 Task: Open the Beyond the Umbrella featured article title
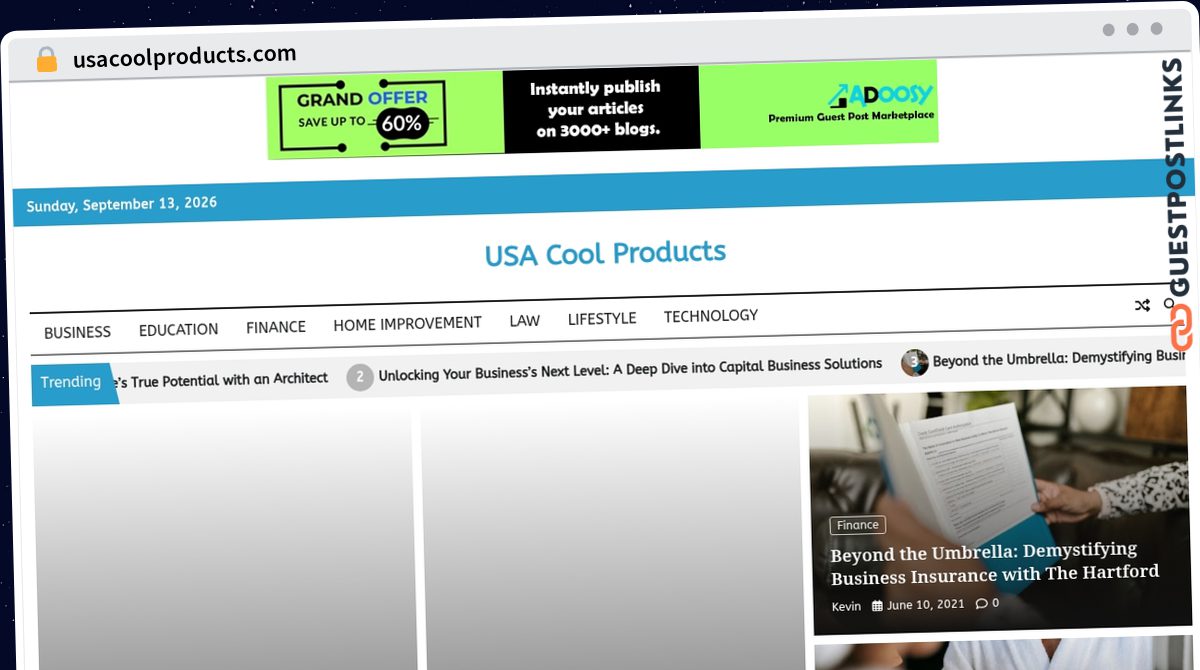[995, 563]
